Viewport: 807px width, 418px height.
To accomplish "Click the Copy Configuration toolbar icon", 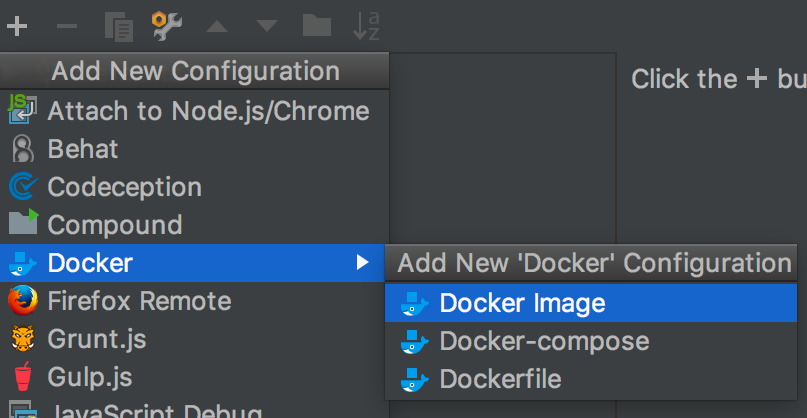I will pos(118,26).
